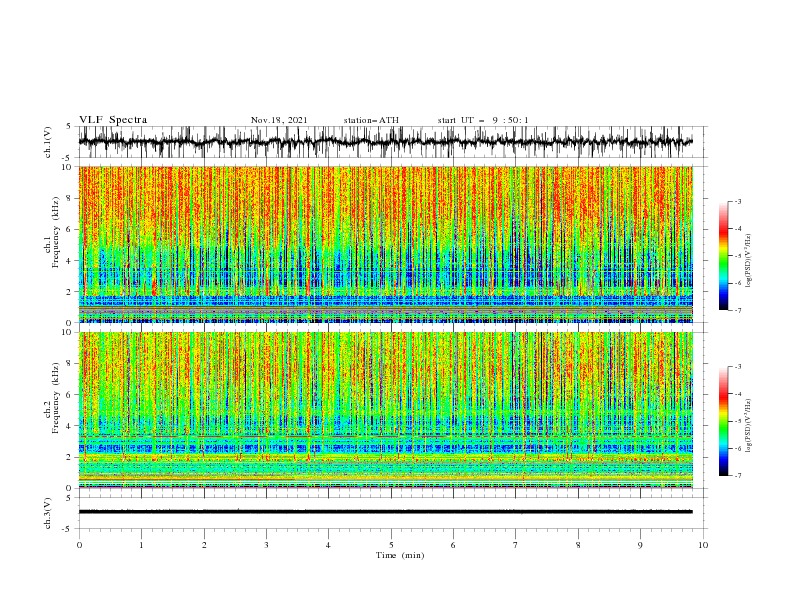Screen dimensions: 792x612
Task: Click the "Time (min)" axis title
Action: click(400, 555)
